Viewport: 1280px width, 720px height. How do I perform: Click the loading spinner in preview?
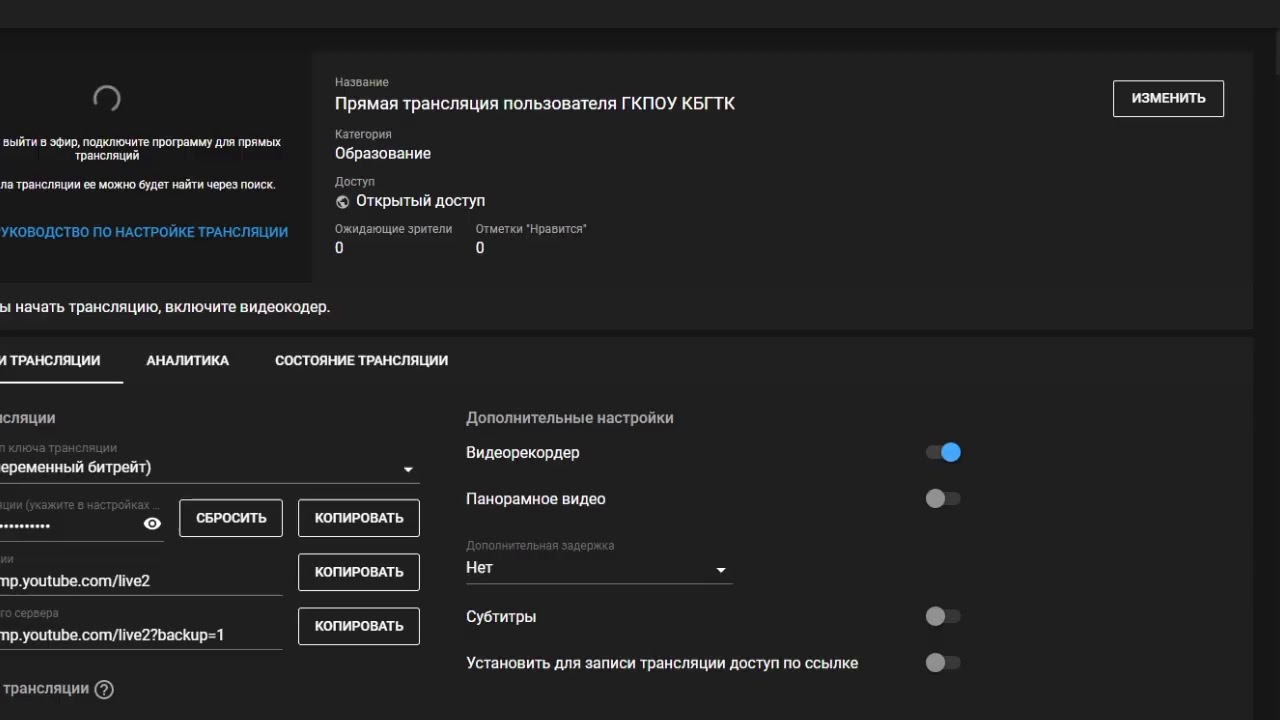coord(107,98)
